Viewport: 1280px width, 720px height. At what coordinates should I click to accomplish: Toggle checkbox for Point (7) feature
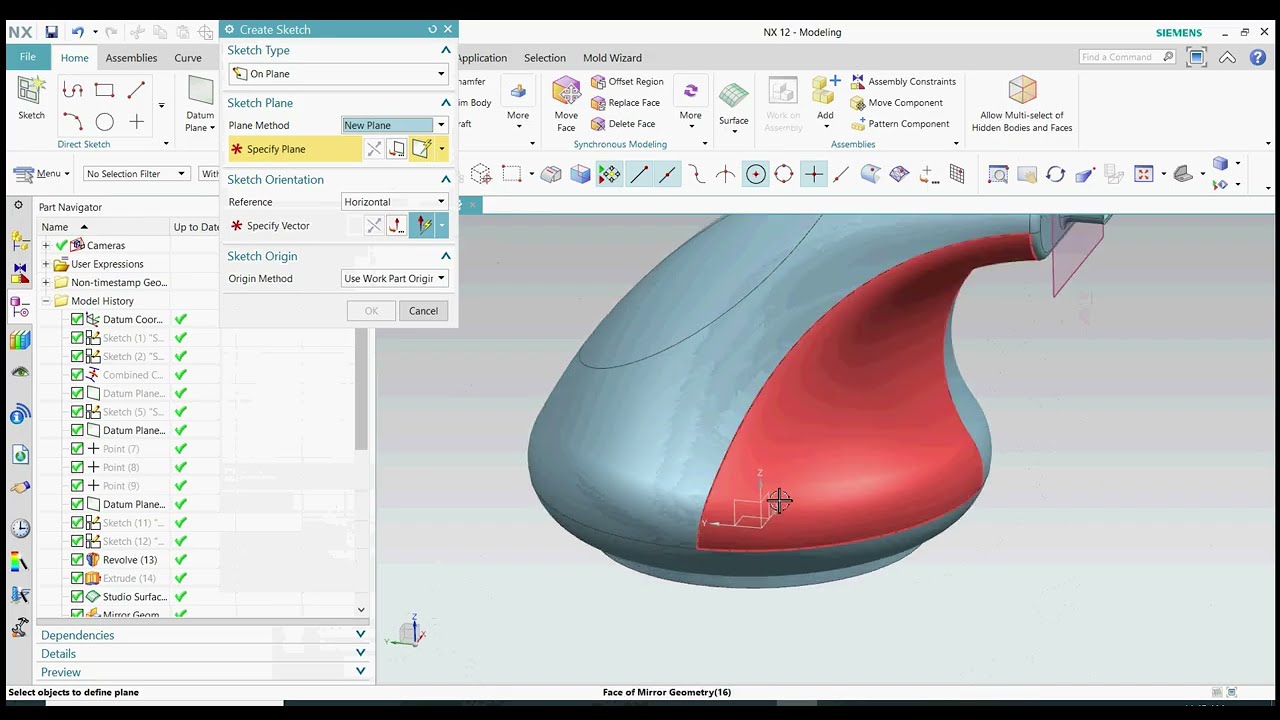click(x=77, y=449)
